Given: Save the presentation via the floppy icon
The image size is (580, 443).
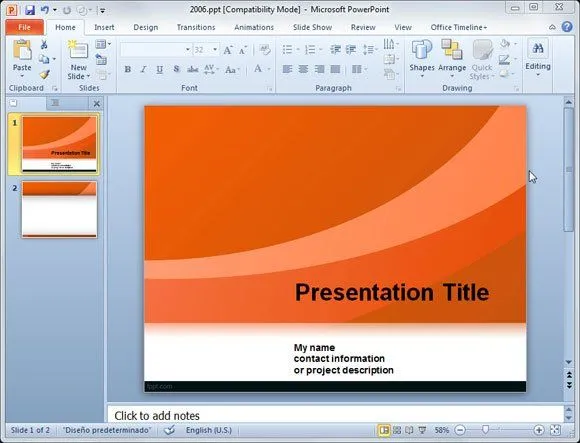Looking at the screenshot, I should point(30,10).
